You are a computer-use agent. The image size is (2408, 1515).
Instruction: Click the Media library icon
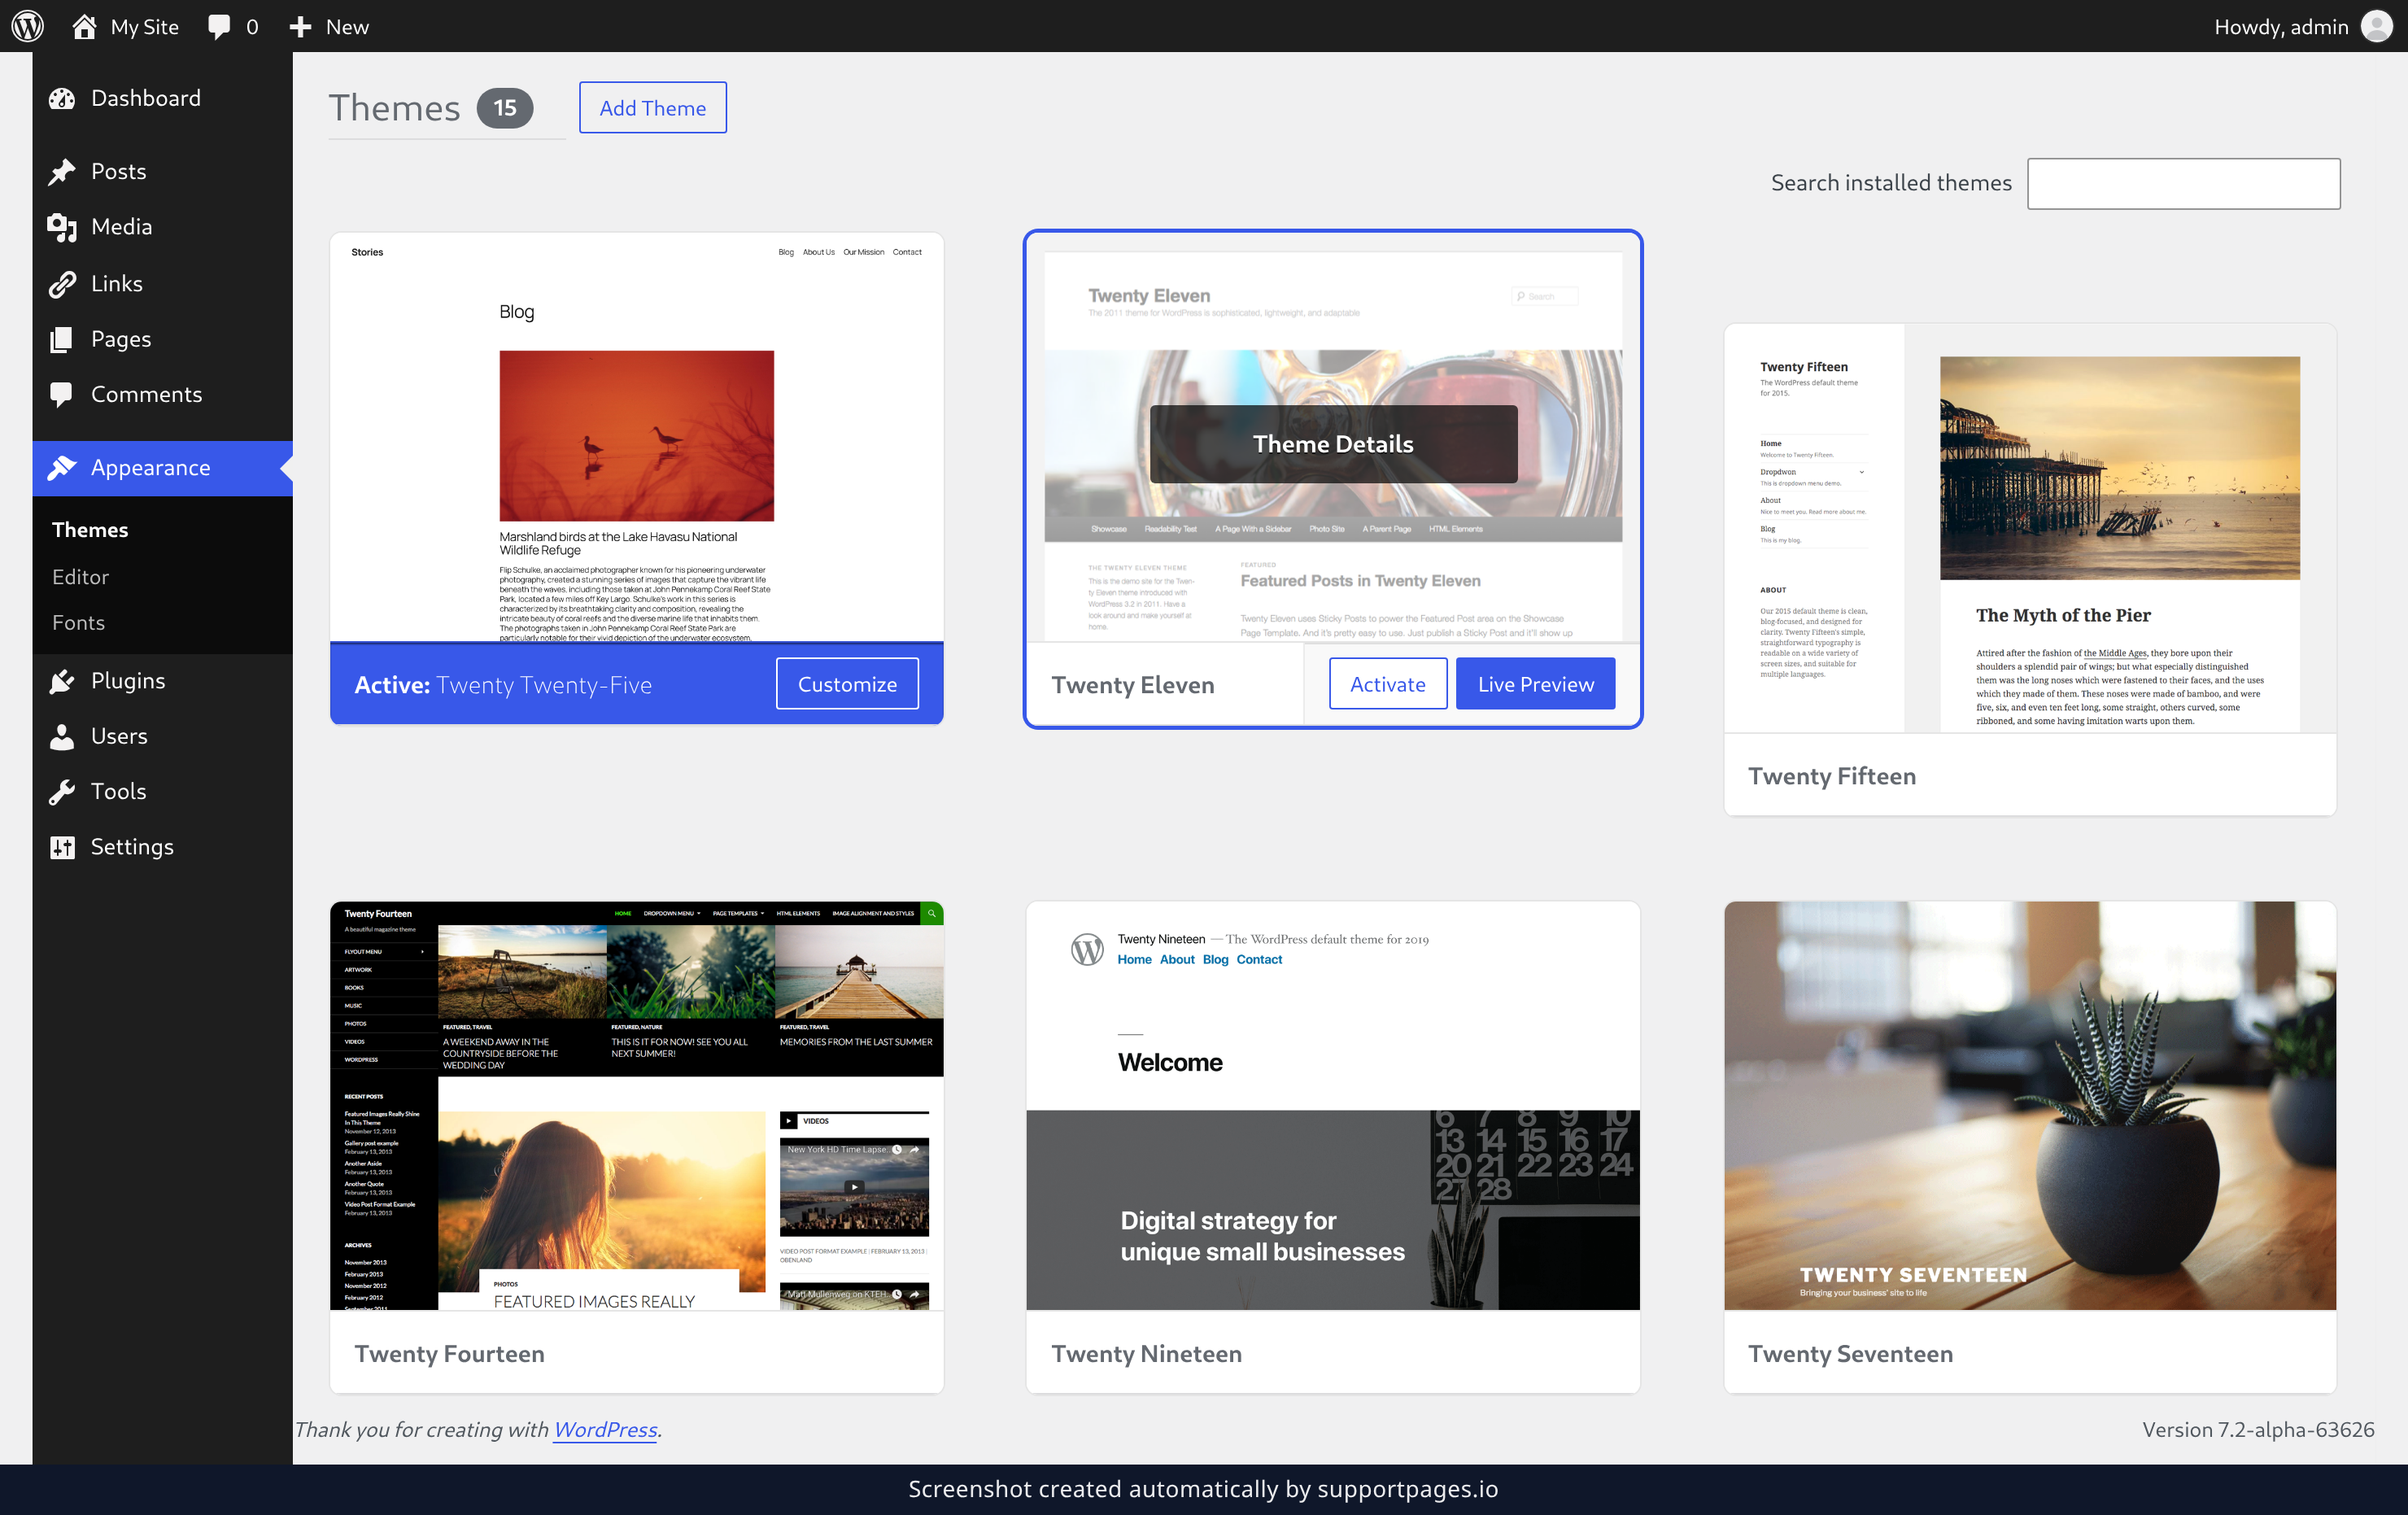(62, 227)
